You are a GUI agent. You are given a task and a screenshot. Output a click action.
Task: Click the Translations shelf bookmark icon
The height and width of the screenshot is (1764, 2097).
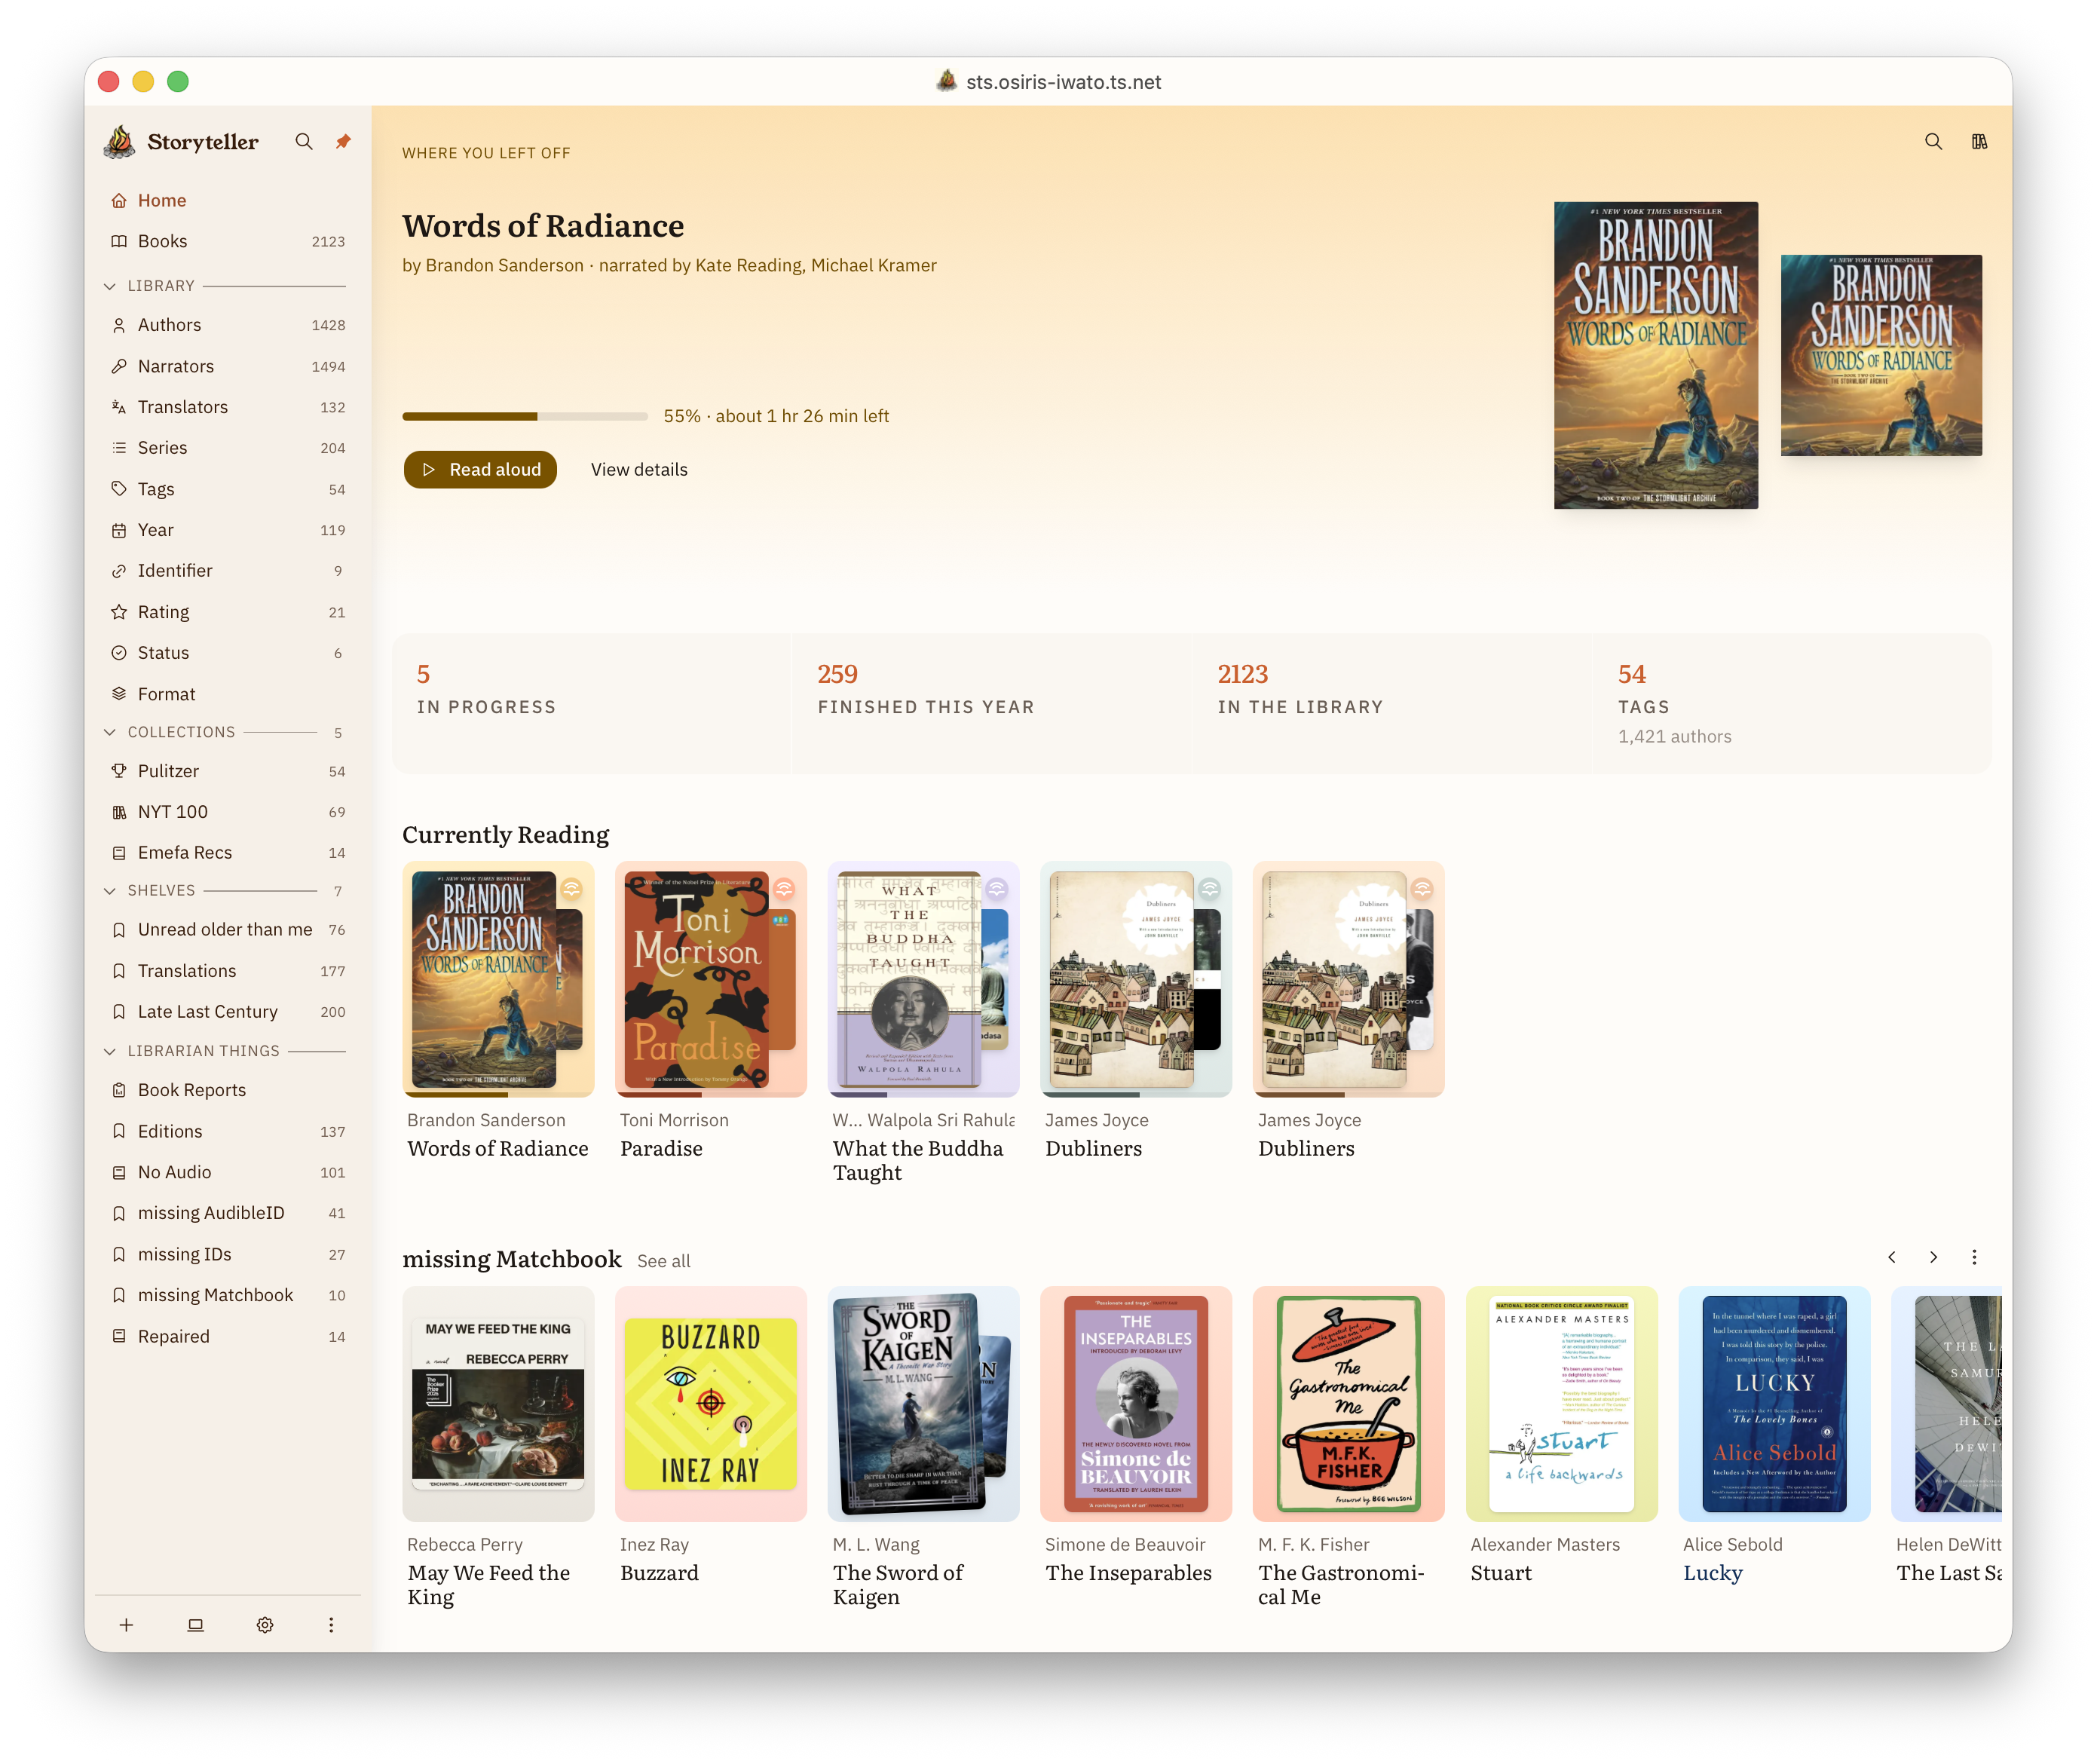(119, 971)
